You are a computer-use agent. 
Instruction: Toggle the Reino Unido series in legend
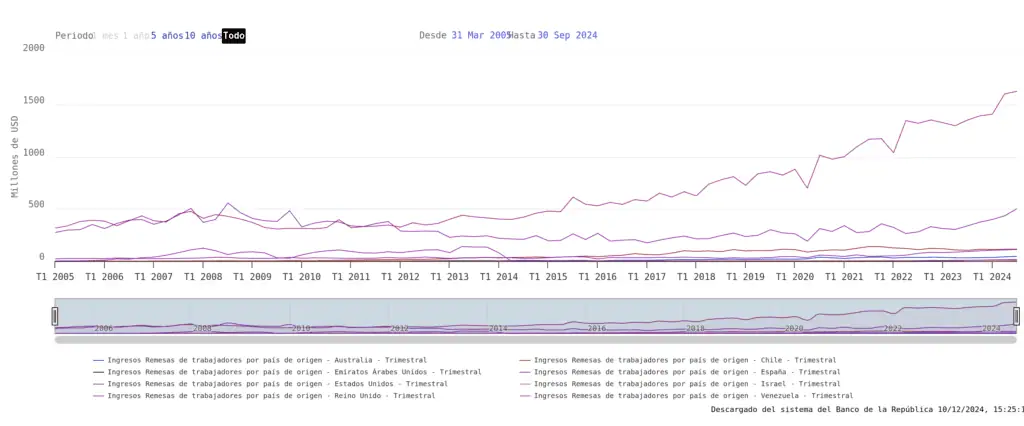pyautogui.click(x=264, y=395)
